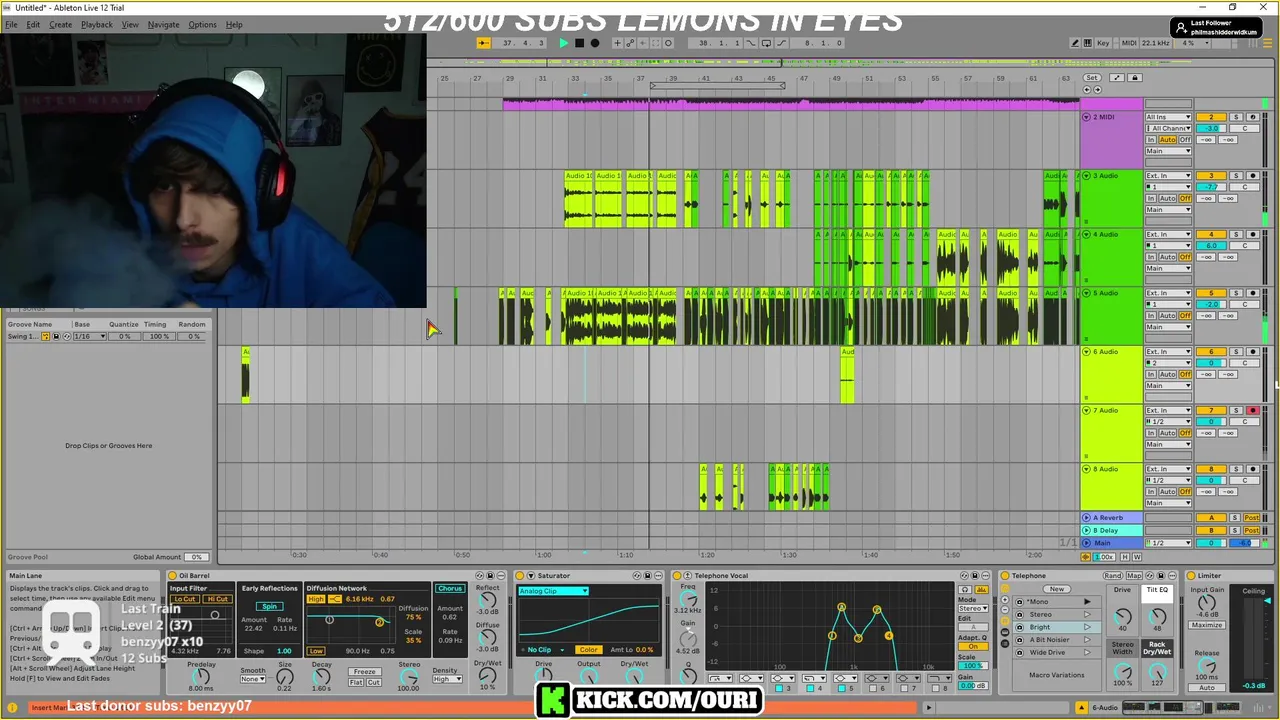Click the Session Record circle button
Screen dimensions: 1280x720
[x=668, y=43]
